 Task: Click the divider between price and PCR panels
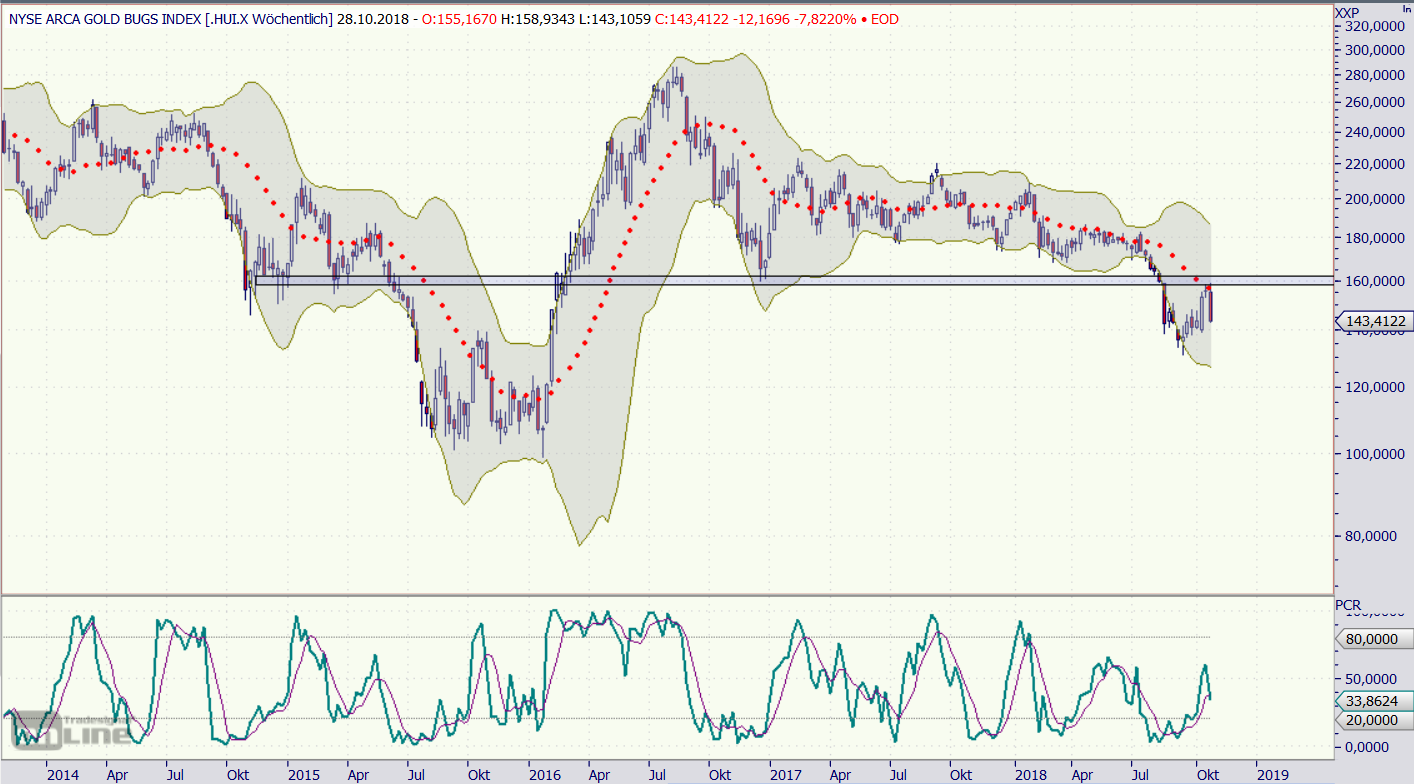coord(666,595)
